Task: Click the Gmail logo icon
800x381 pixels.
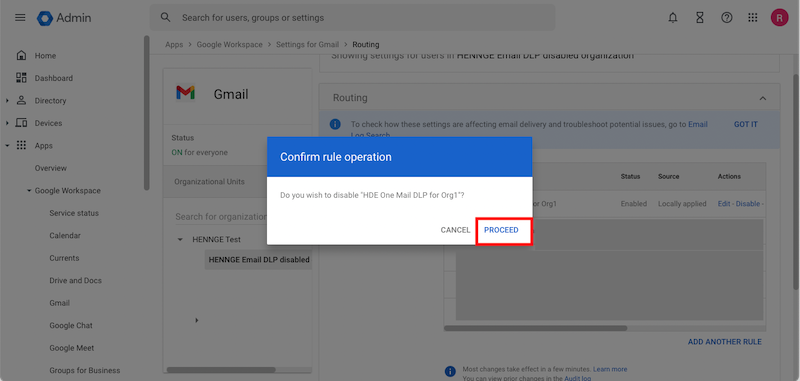Action: click(x=185, y=92)
